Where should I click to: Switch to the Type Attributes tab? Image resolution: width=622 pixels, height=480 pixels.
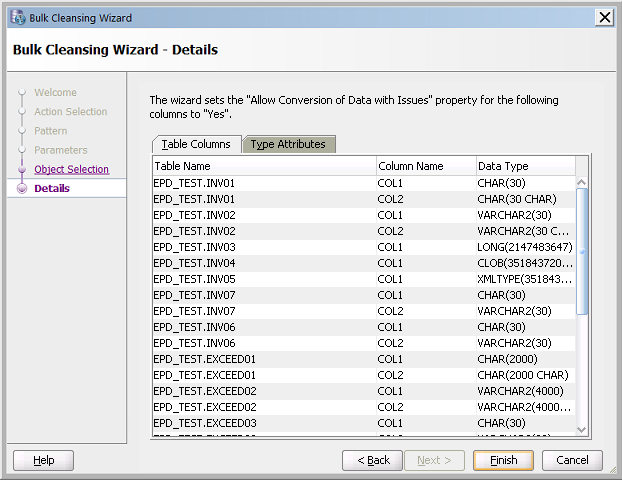290,144
